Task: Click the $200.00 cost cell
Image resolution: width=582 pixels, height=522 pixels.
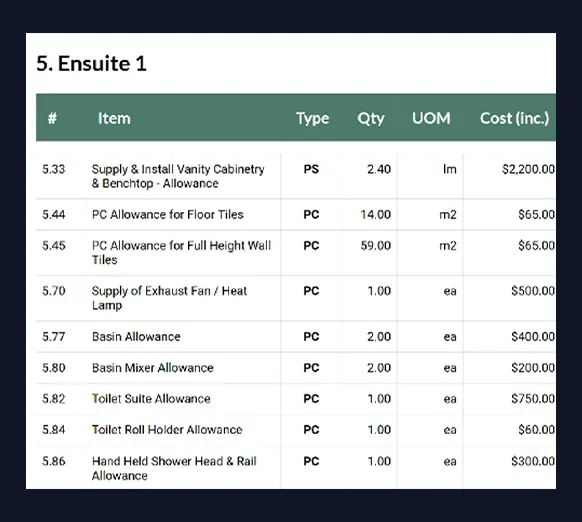Action: pyautogui.click(x=533, y=368)
